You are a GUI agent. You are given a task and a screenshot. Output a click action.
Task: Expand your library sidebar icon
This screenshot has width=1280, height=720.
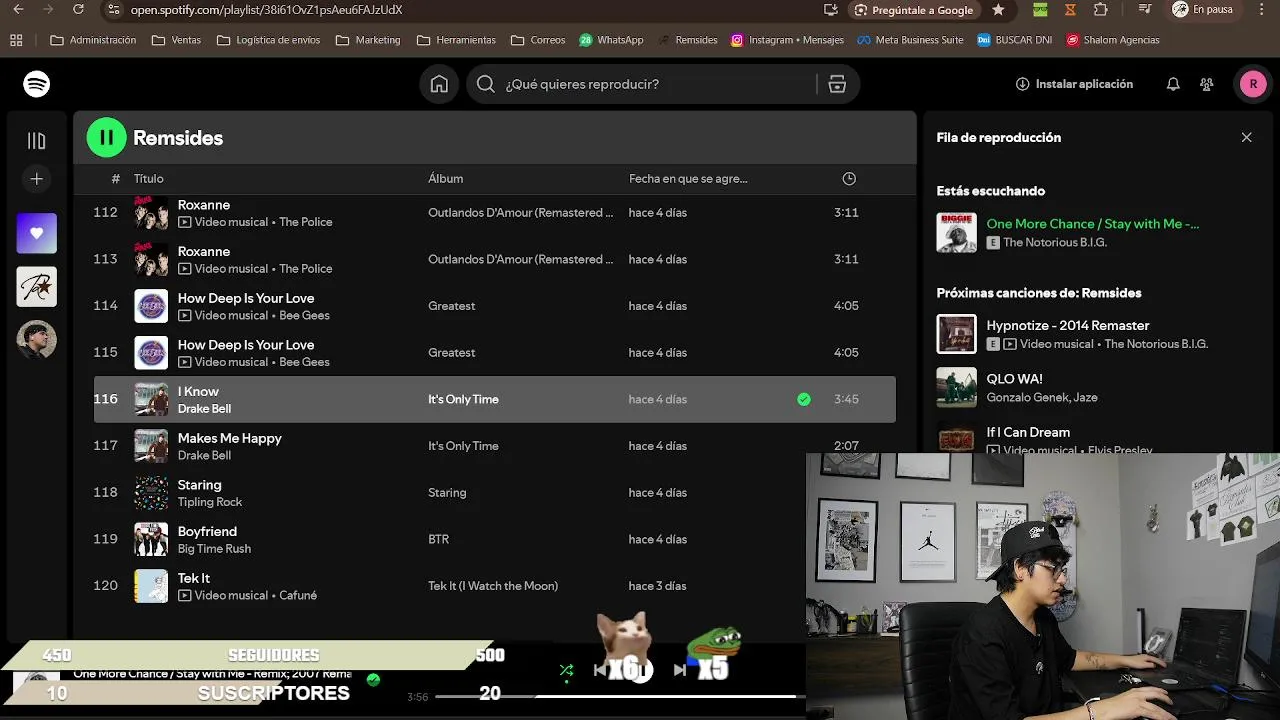pos(37,141)
